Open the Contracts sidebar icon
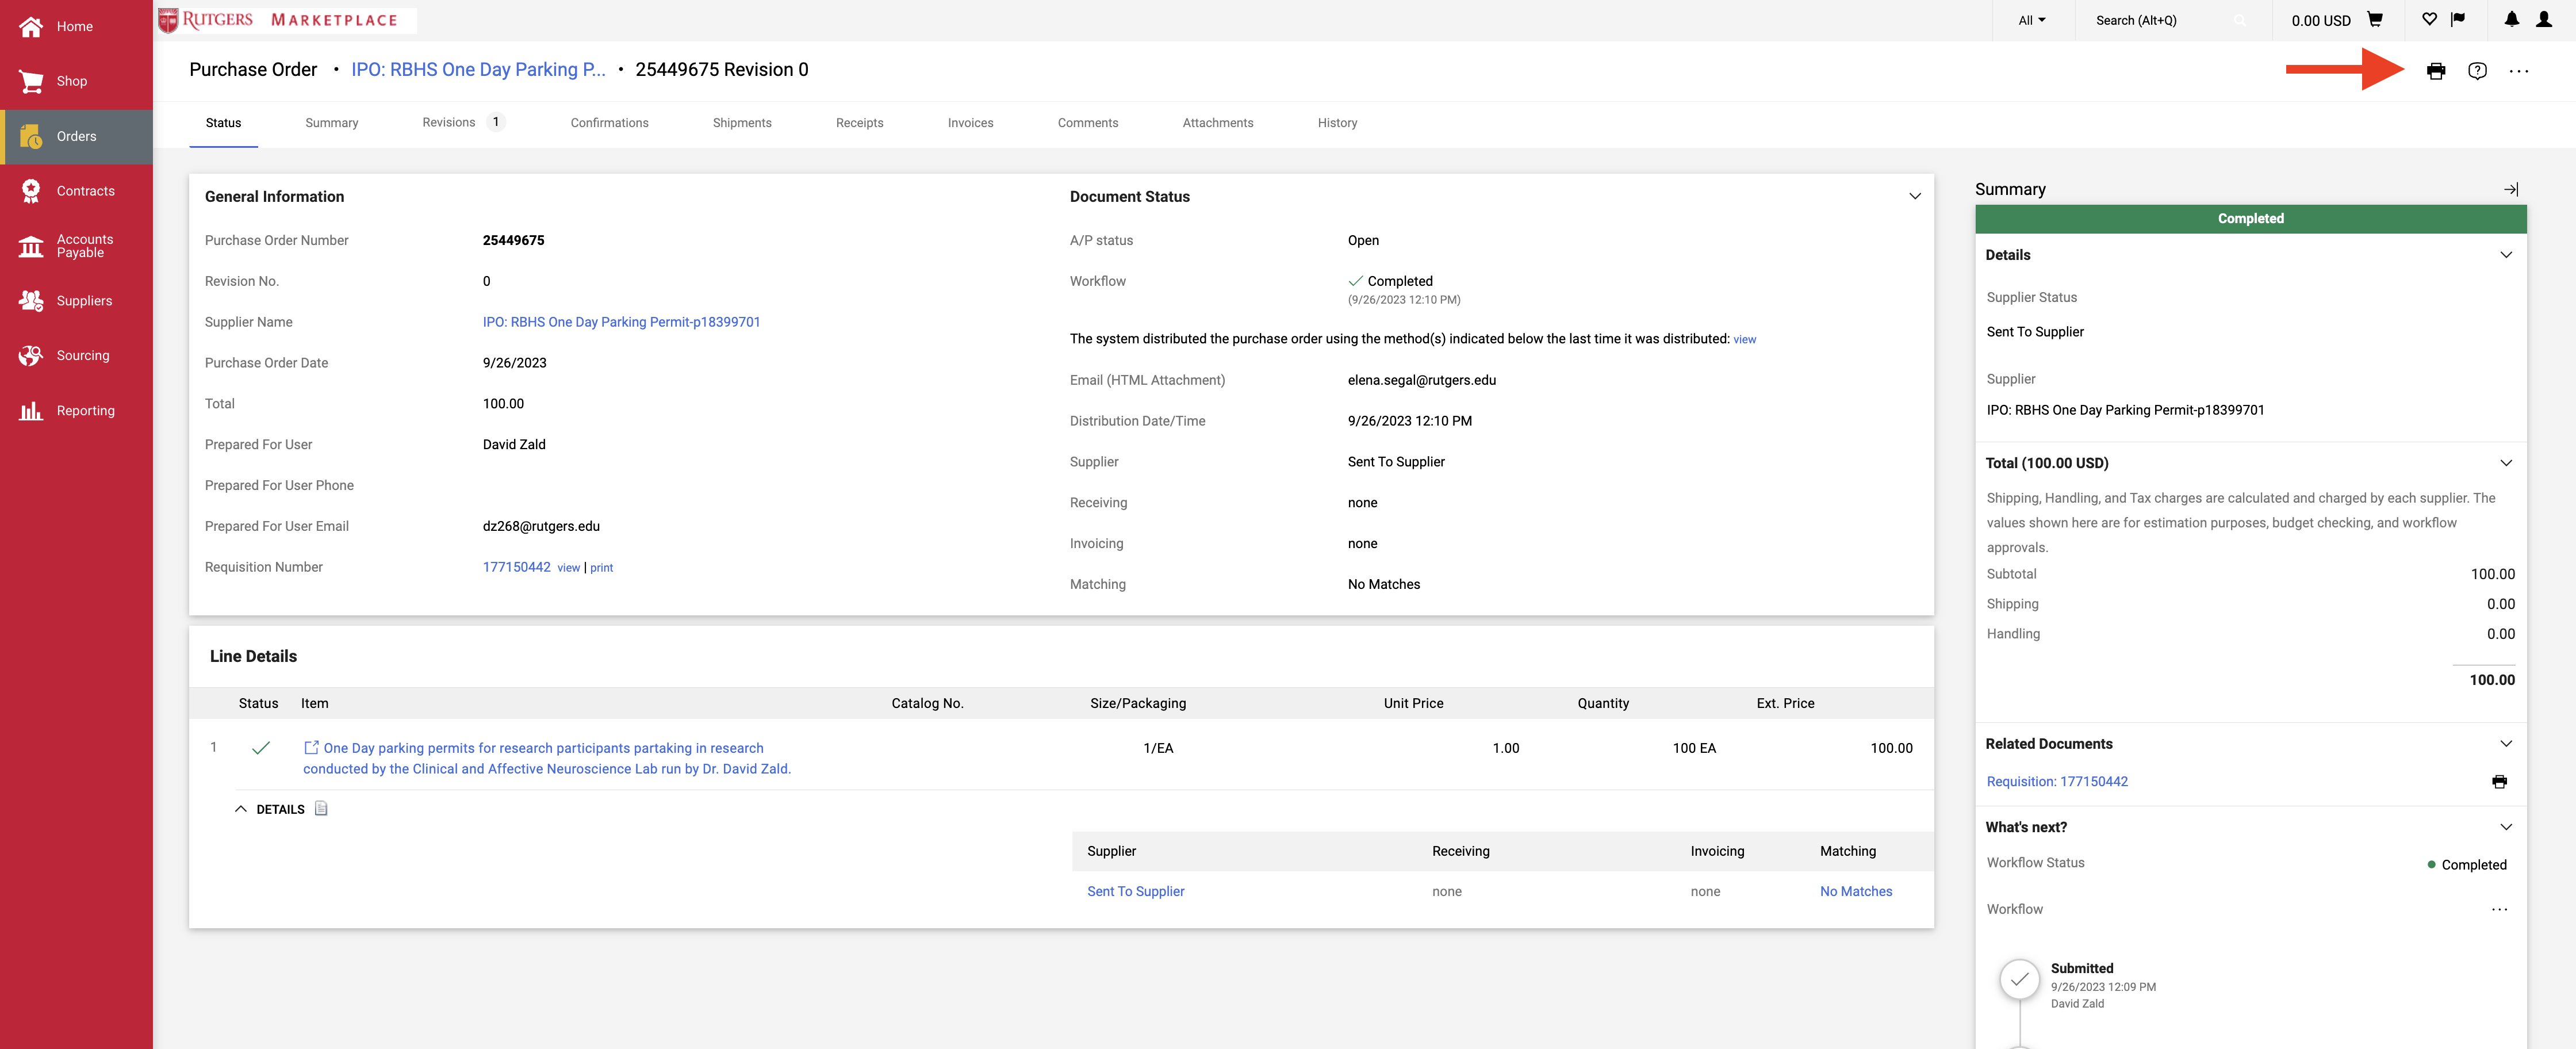The width and height of the screenshot is (2576, 1049). click(31, 191)
